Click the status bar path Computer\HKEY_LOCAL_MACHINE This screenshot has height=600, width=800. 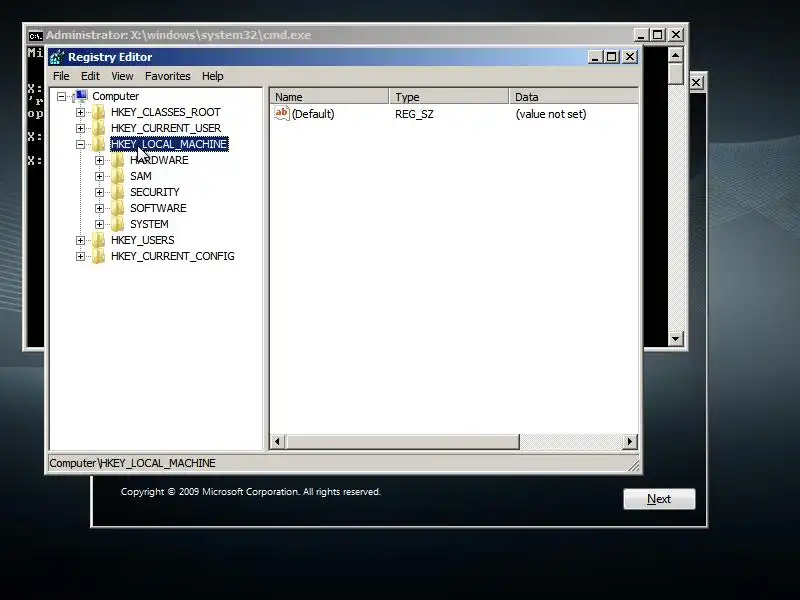coord(132,463)
